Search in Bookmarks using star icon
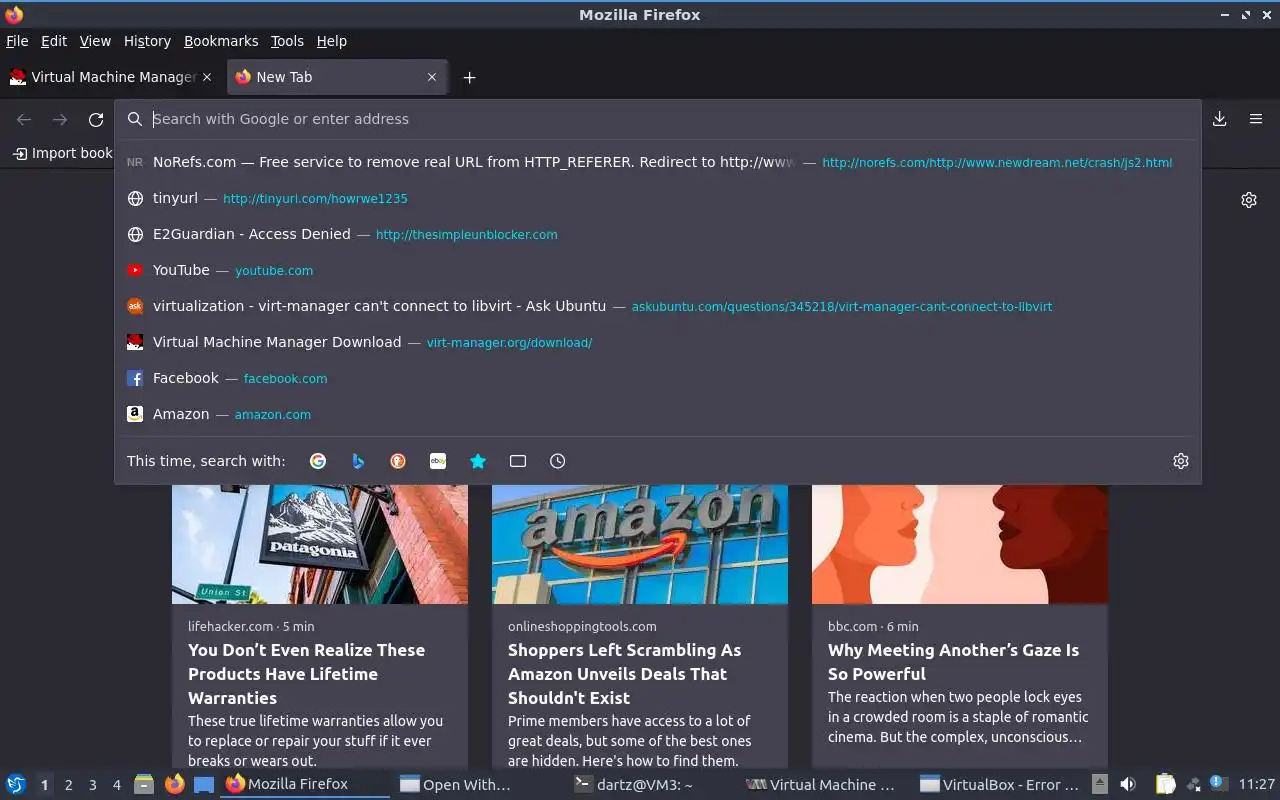The height and width of the screenshot is (800, 1280). coord(478,461)
